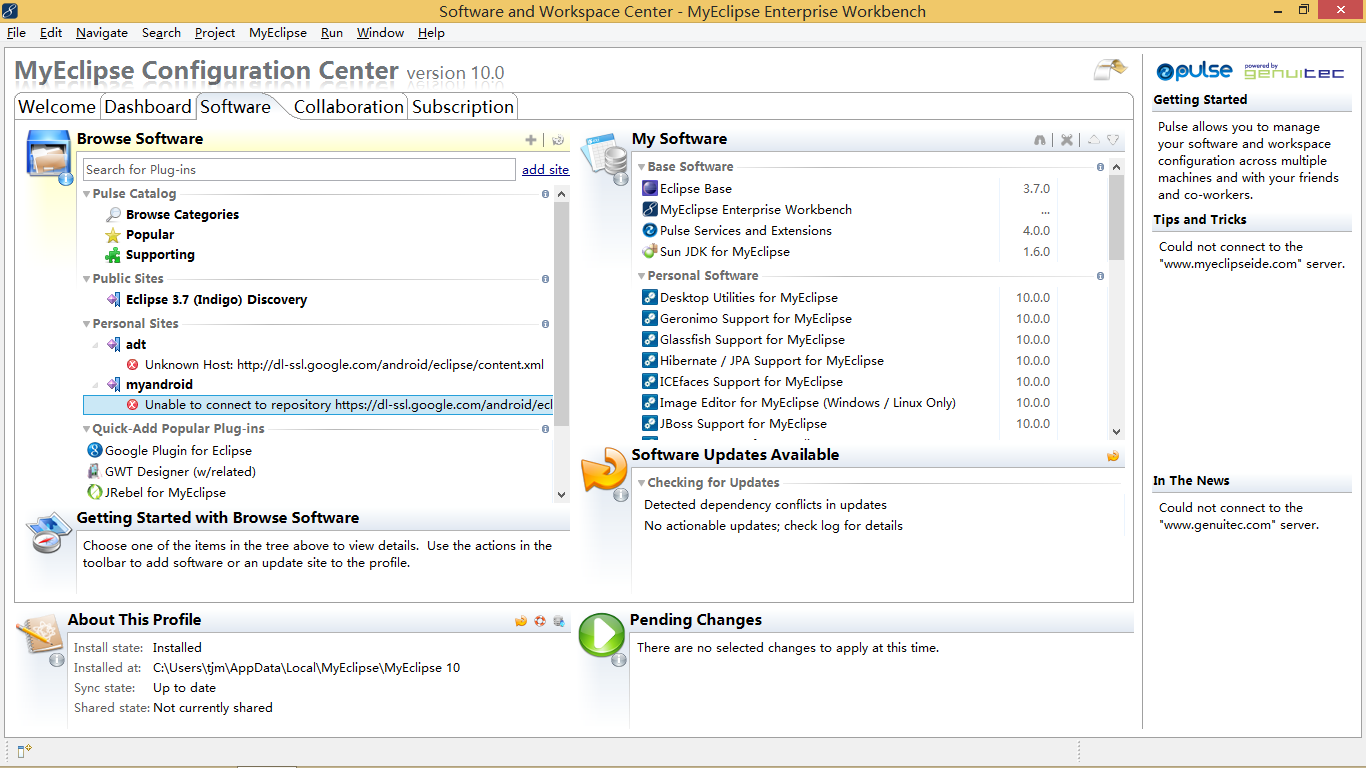Switch to the Welcome tab
Image resolution: width=1366 pixels, height=768 pixels.
click(x=57, y=107)
